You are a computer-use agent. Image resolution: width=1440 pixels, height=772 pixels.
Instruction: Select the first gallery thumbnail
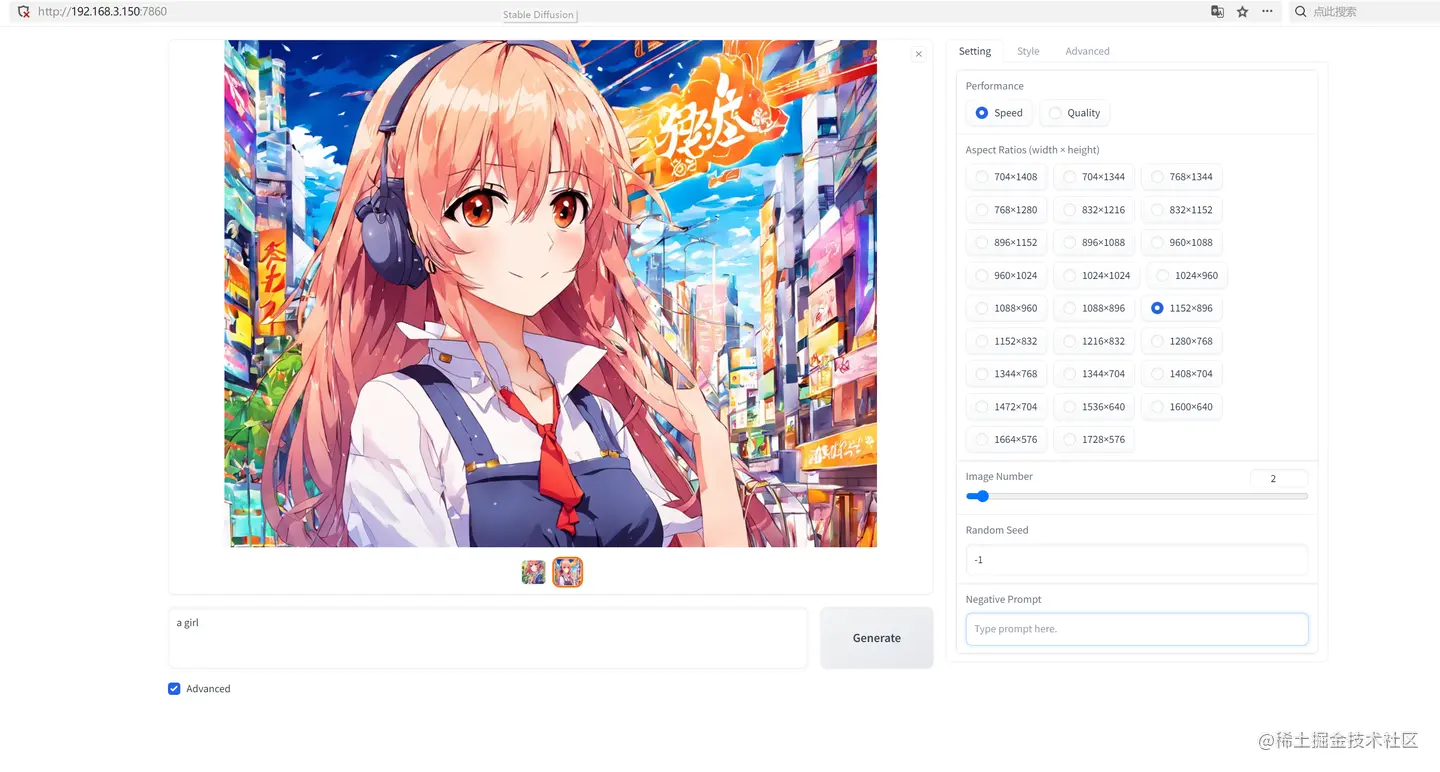533,571
